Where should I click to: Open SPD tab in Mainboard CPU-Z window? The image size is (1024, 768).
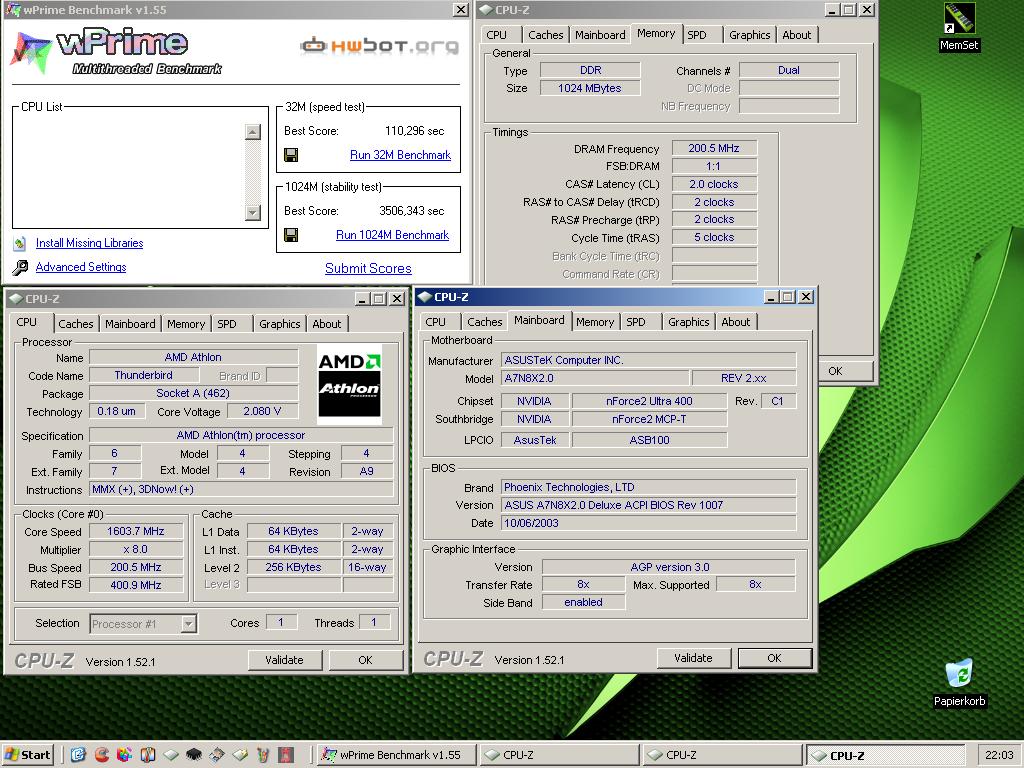(635, 322)
